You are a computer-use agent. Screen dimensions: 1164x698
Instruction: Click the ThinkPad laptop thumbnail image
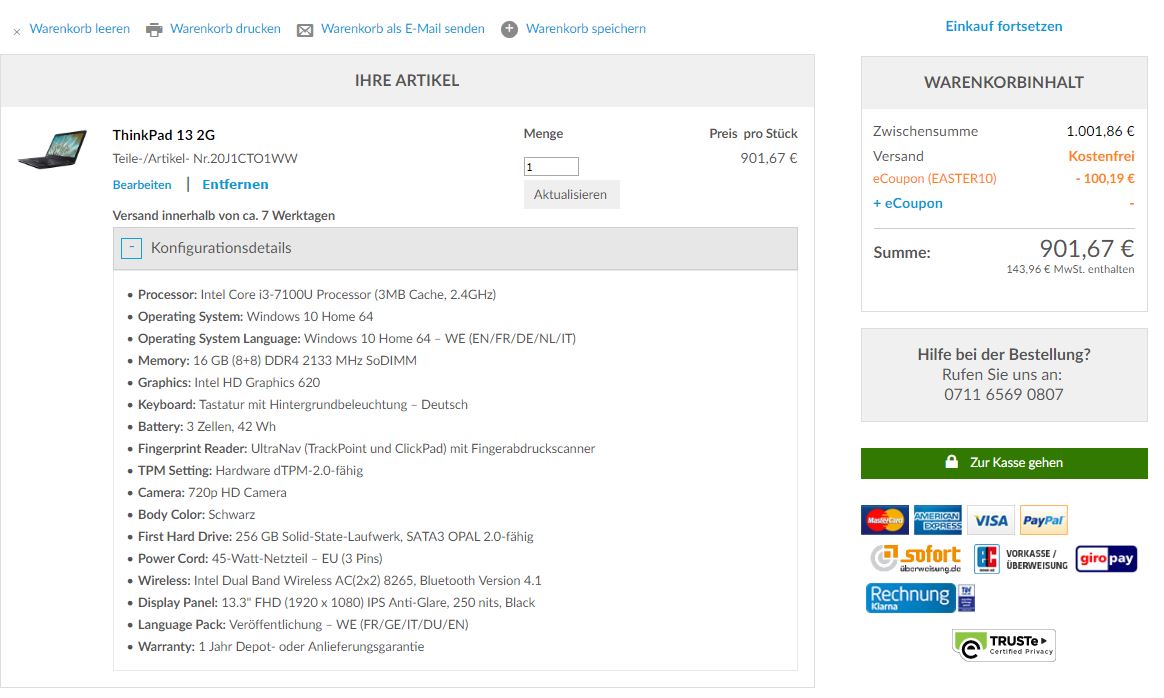tap(53, 149)
